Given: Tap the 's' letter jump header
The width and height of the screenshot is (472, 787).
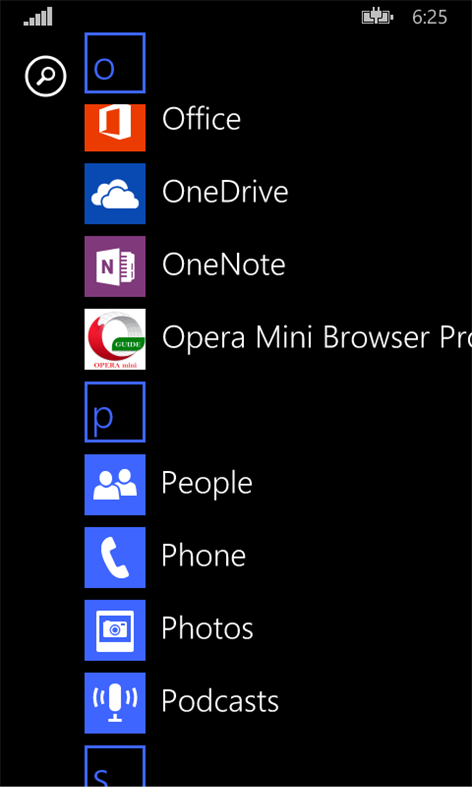Looking at the screenshot, I should coord(115,766).
